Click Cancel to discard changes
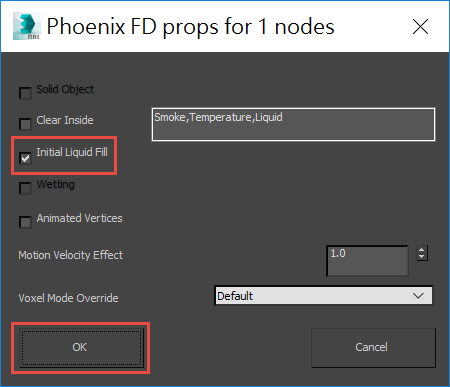 (373, 348)
